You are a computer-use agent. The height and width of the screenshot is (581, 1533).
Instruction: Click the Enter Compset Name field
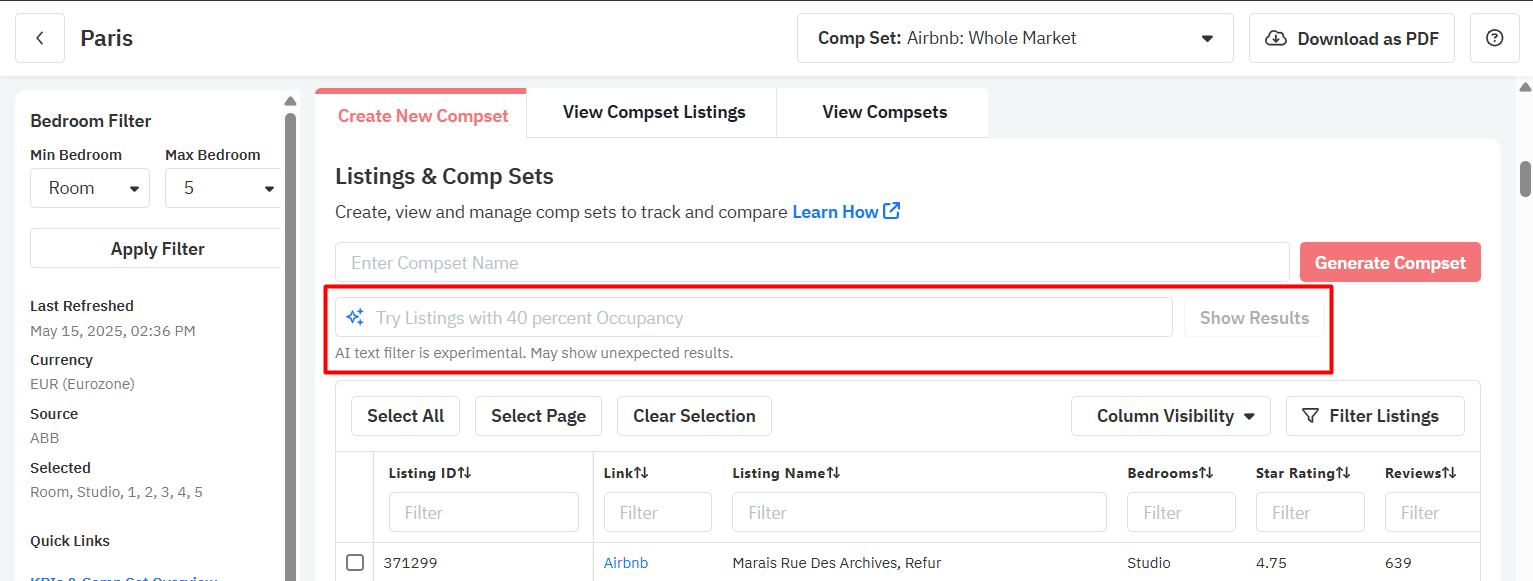tap(812, 262)
